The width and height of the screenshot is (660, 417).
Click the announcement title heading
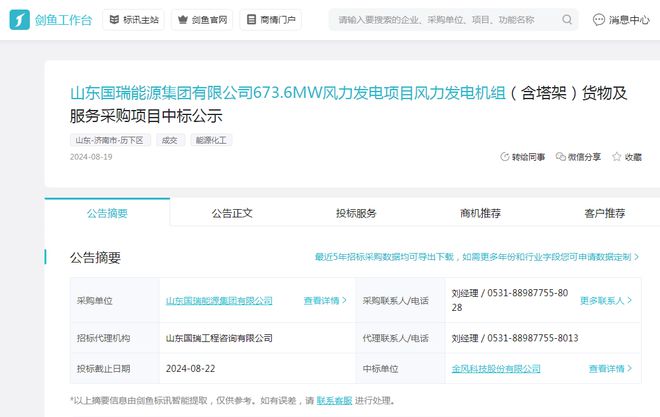point(349,104)
